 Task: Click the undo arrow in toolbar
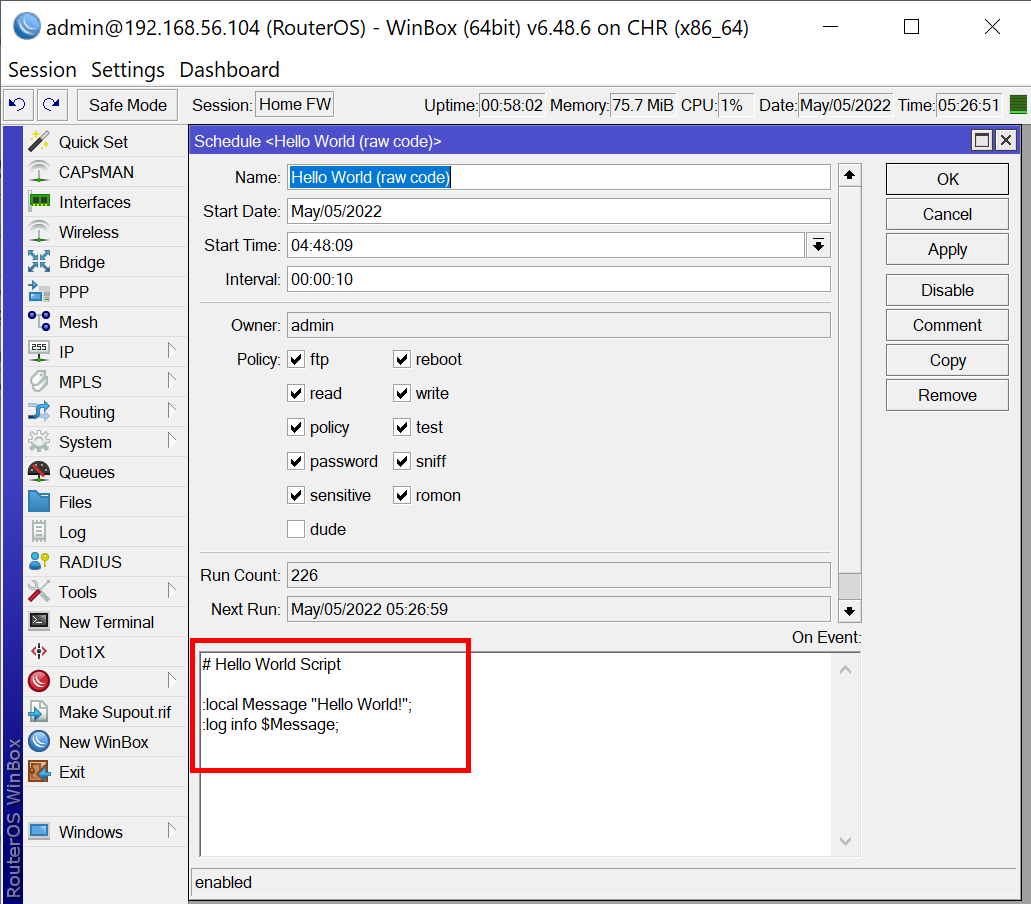[x=17, y=105]
